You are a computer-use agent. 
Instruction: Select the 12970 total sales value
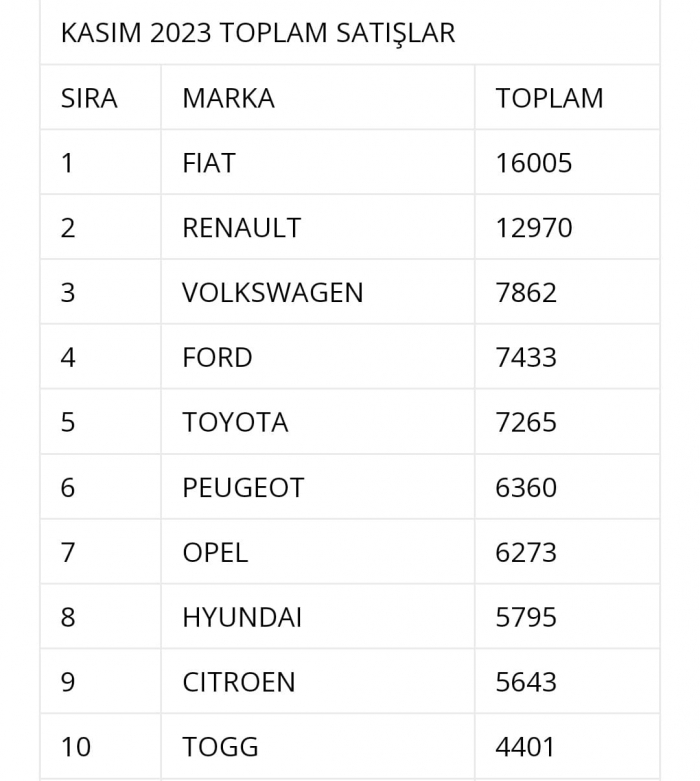pyautogui.click(x=534, y=228)
